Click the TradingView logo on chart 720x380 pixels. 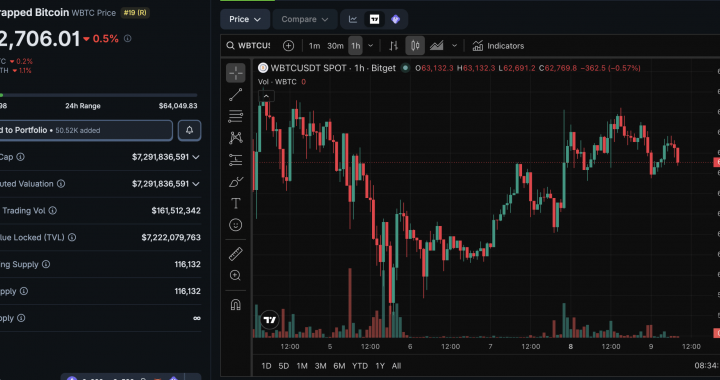pos(270,320)
